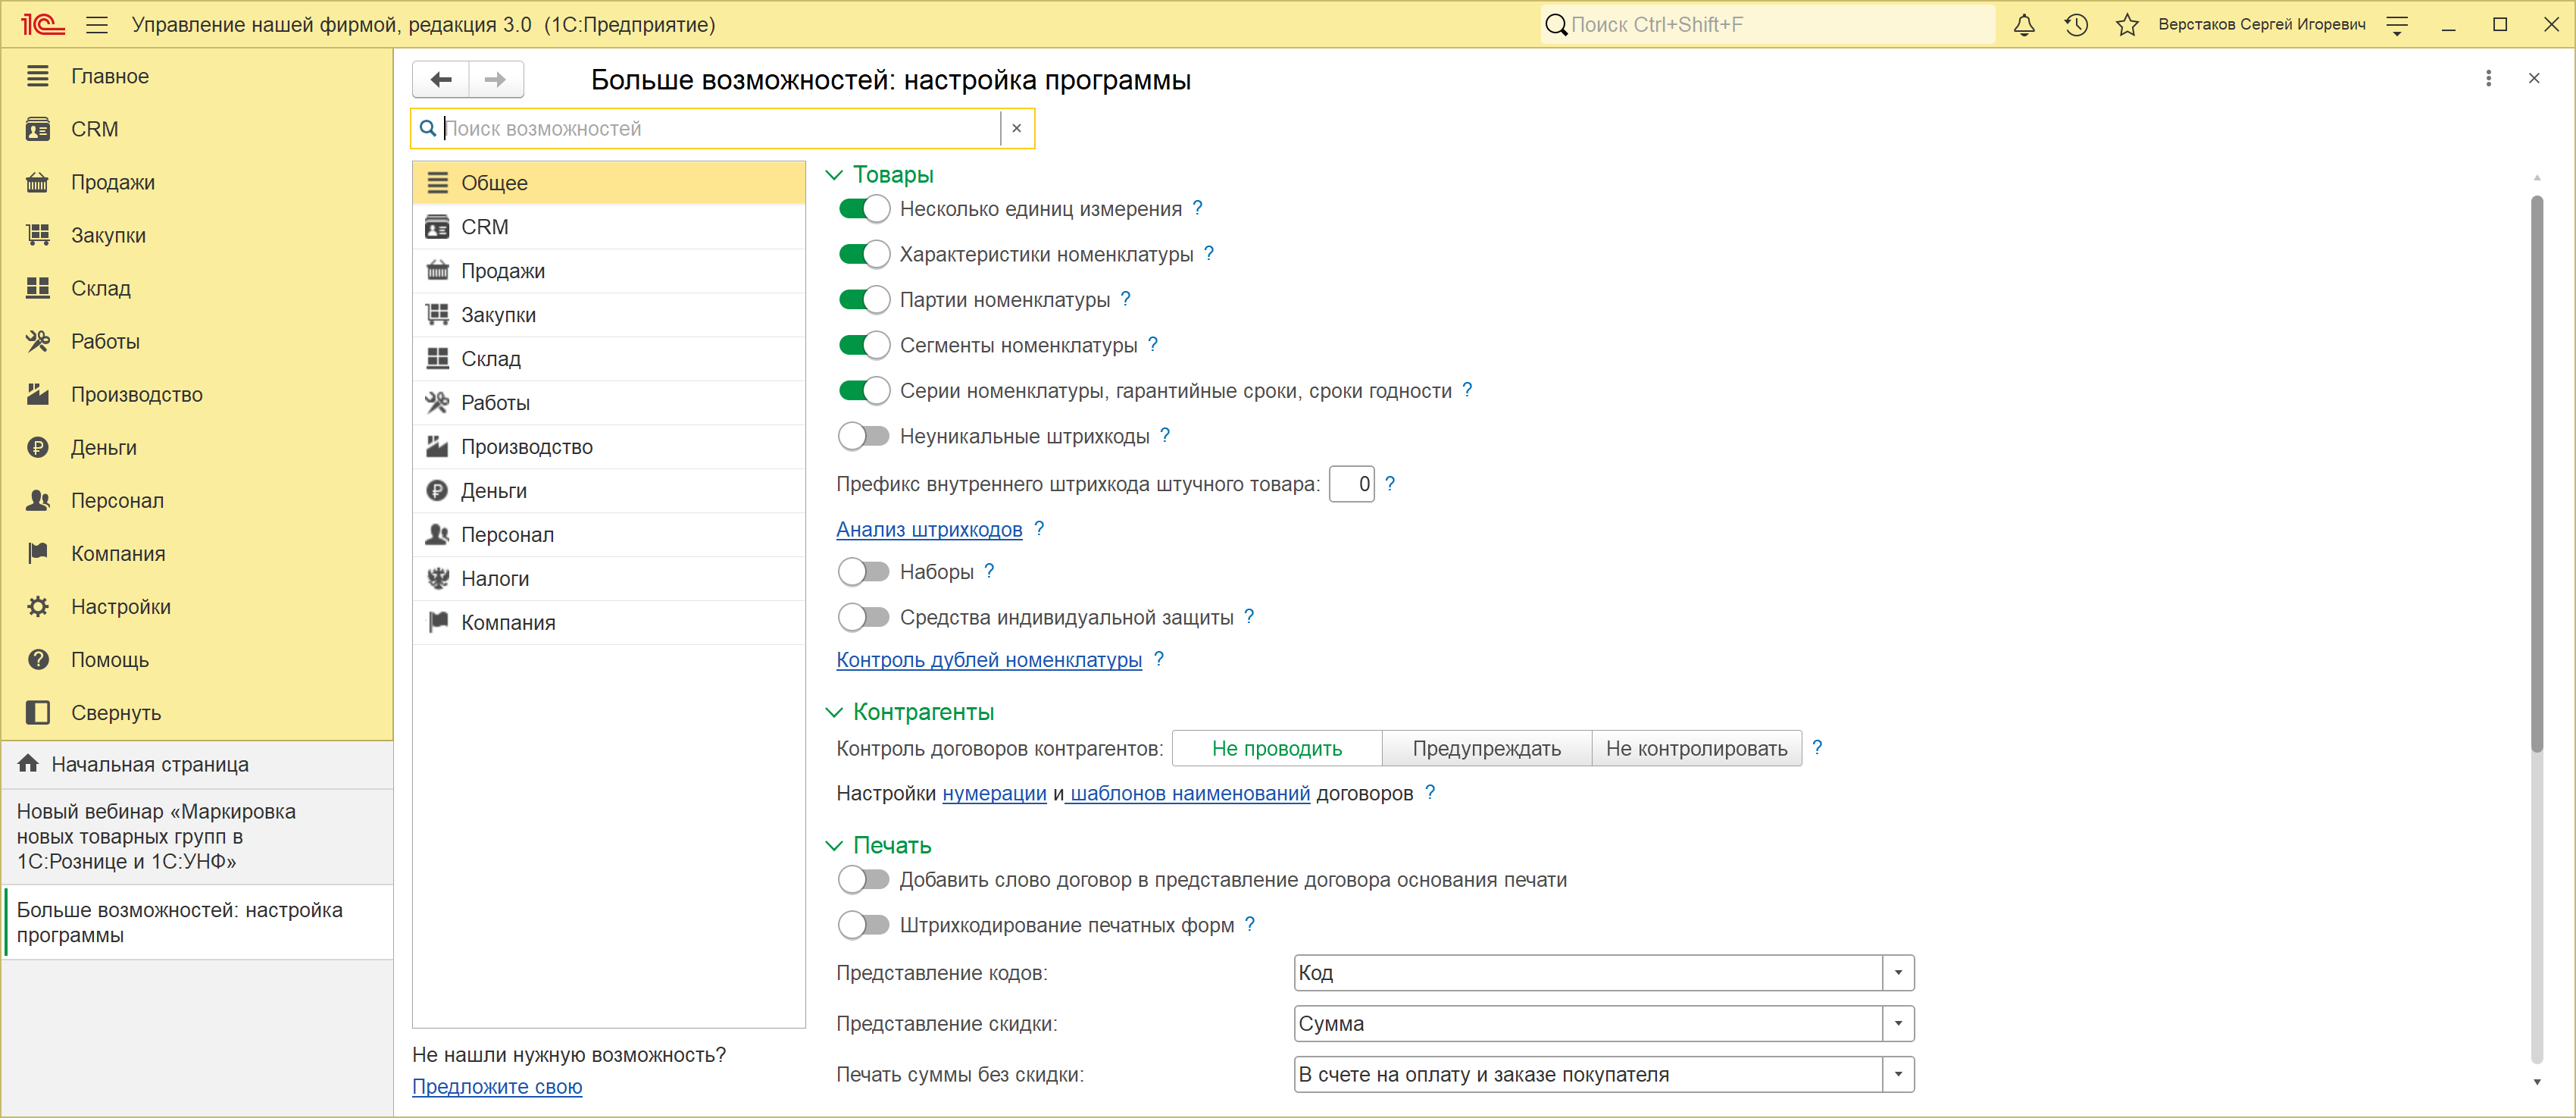Open Представление кодов dropdown
This screenshot has height=1118, width=2576.
(1897, 973)
